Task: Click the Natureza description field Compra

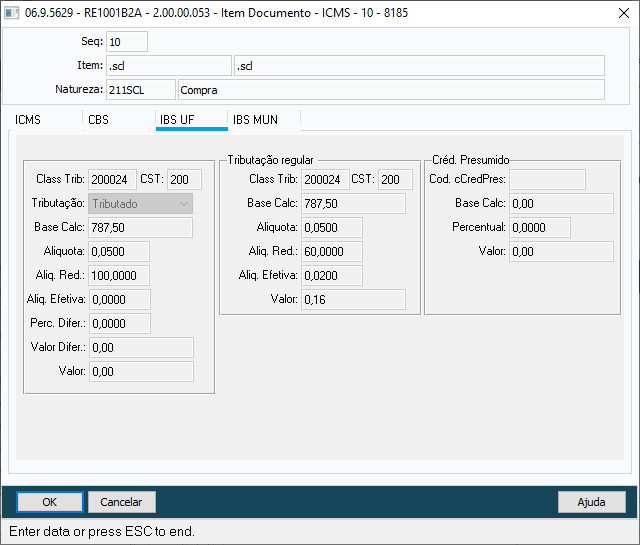Action: pos(391,90)
